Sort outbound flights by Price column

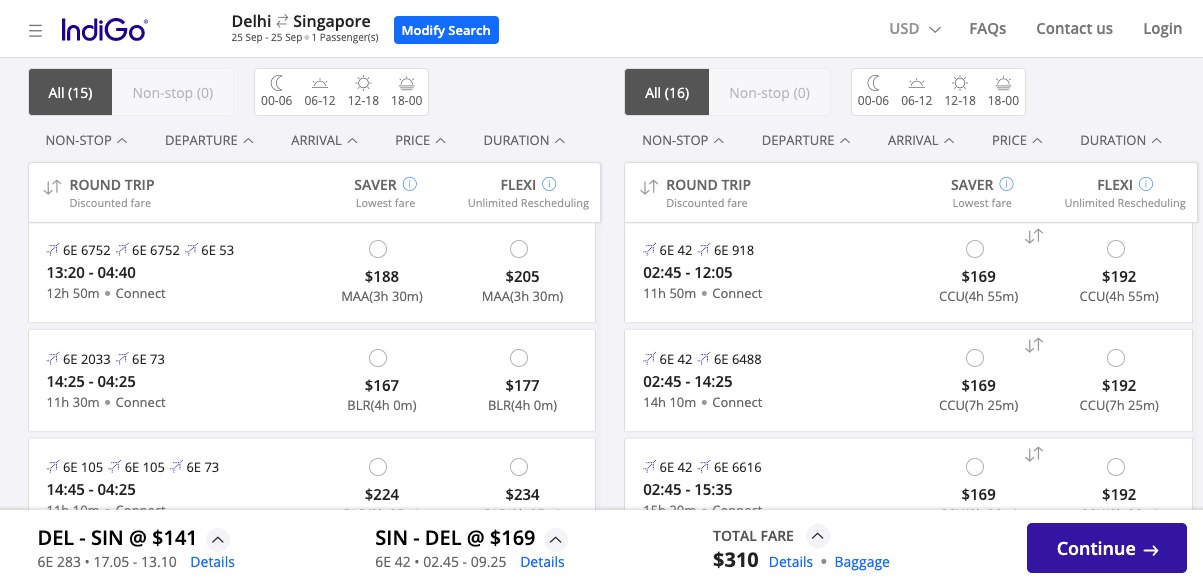pyautogui.click(x=418, y=140)
